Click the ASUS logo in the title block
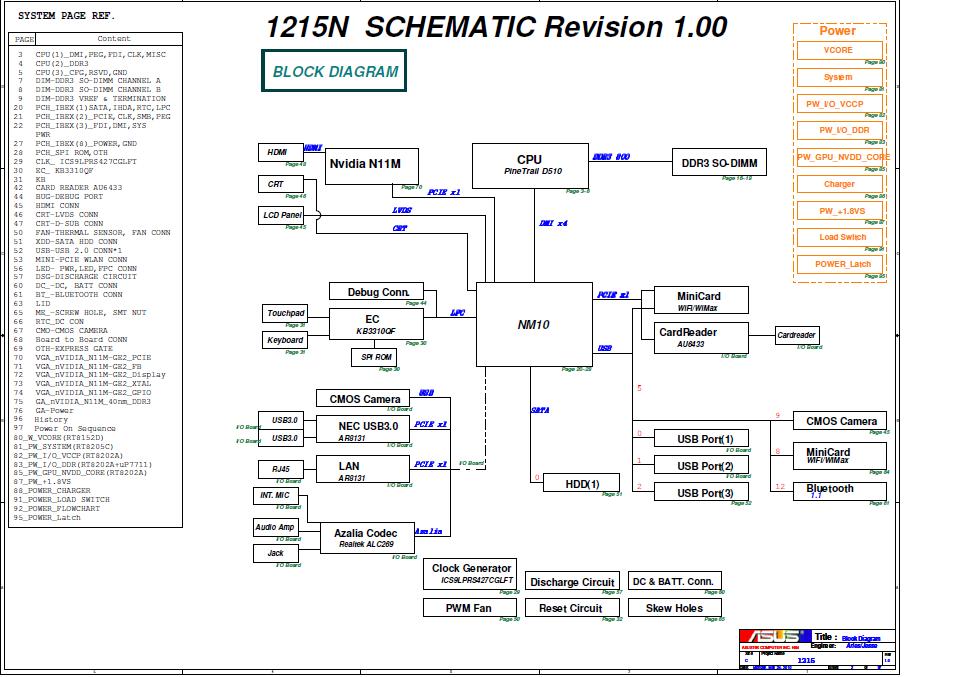The width and height of the screenshot is (960, 677). 775,637
